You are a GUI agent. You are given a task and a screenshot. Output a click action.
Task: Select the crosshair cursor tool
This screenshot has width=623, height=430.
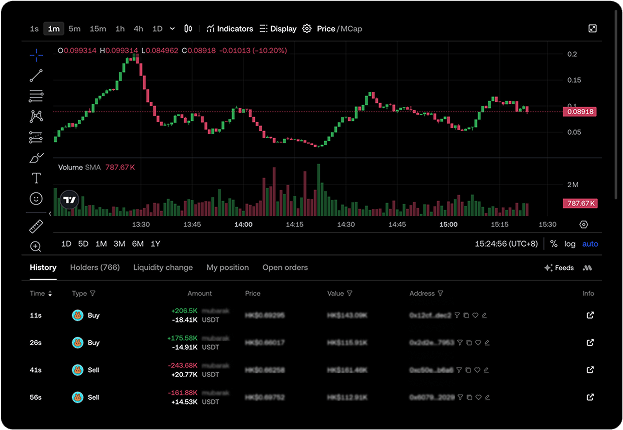click(36, 54)
